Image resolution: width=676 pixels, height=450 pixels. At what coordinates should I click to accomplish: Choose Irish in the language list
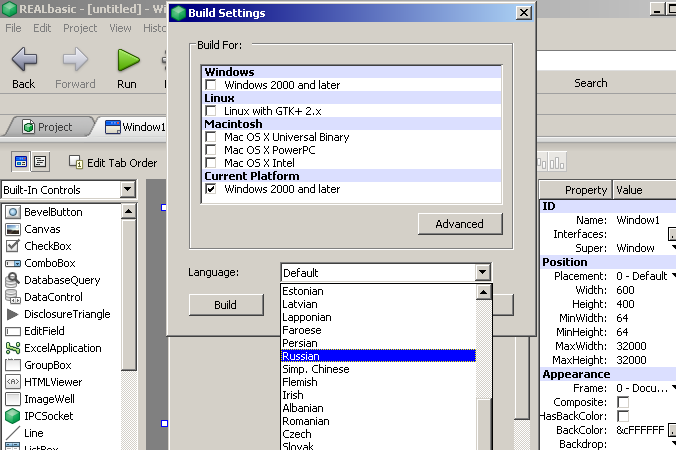click(x=378, y=395)
